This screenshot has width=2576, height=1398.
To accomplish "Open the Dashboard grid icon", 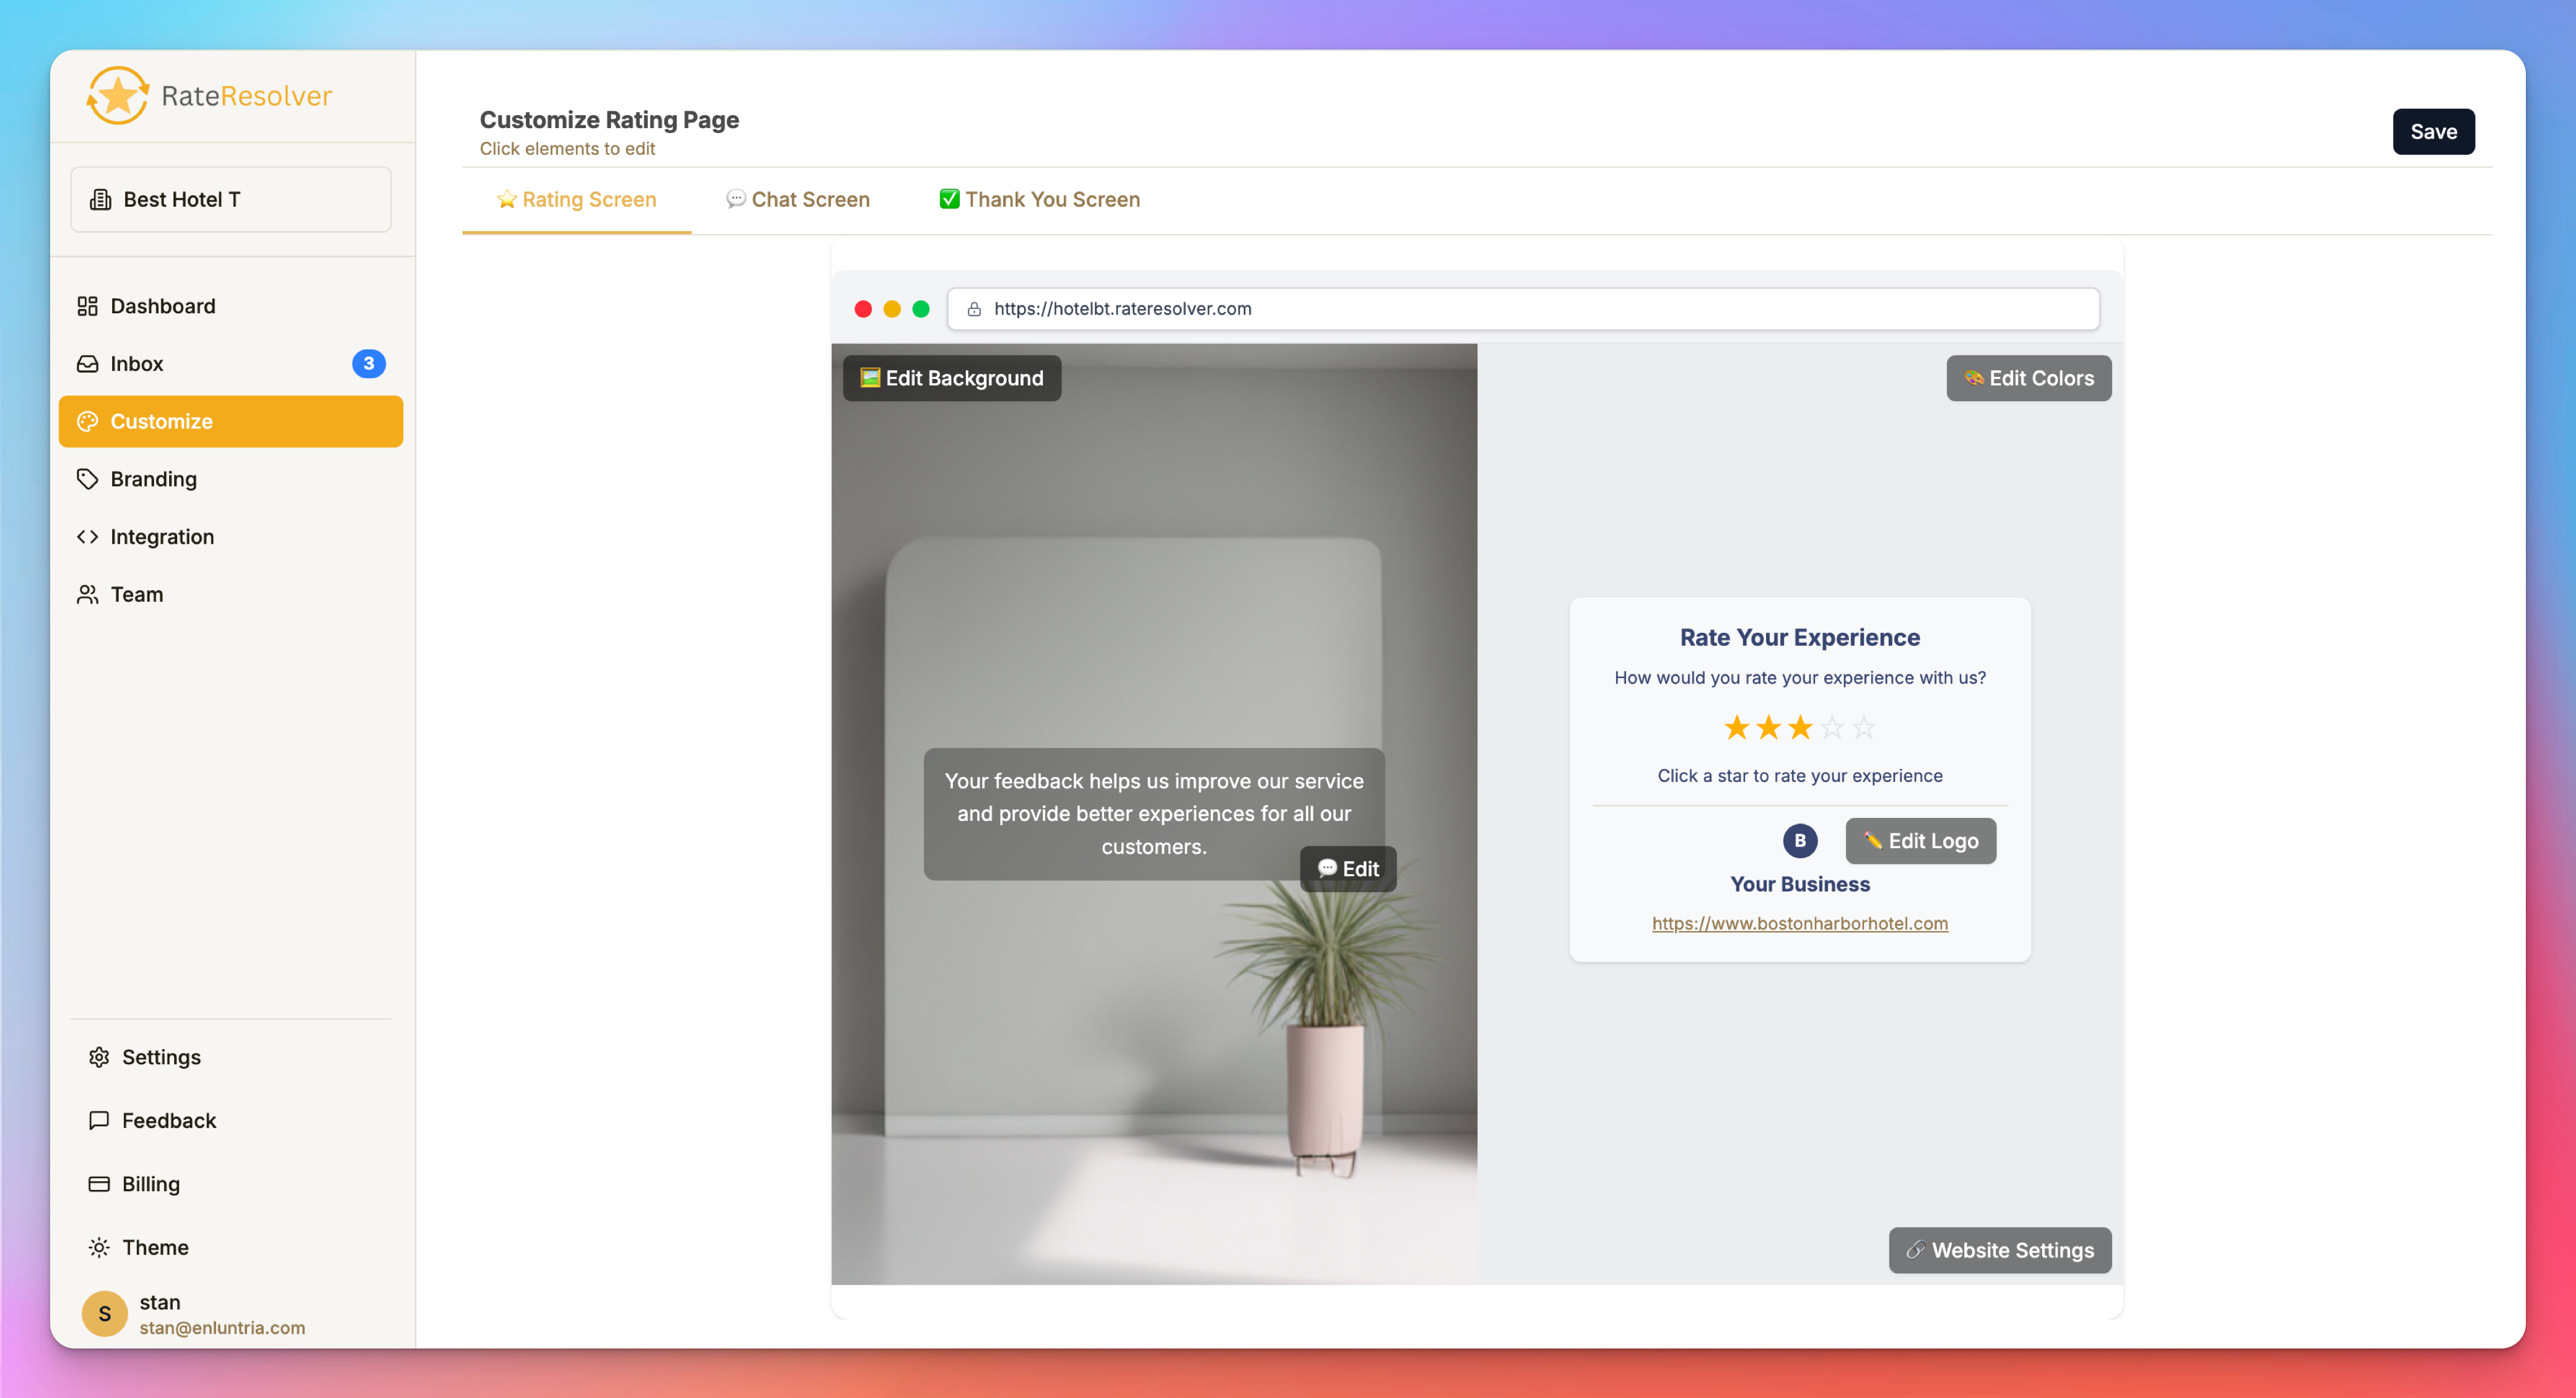I will tap(87, 306).
